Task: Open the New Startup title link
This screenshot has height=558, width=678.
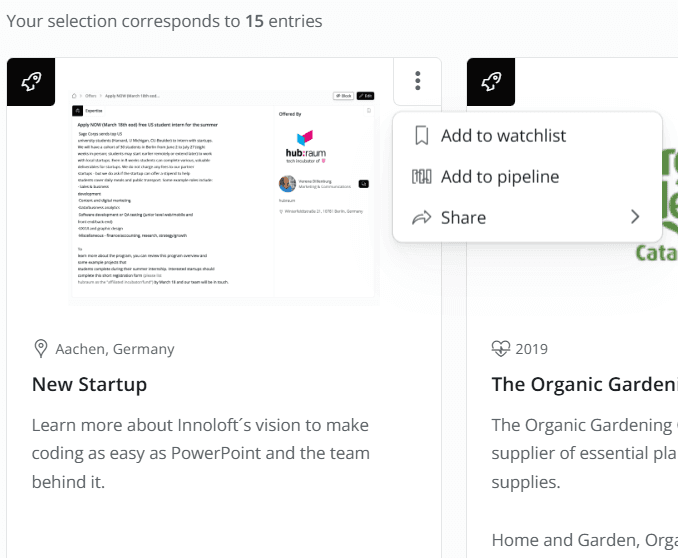Action: click(89, 384)
